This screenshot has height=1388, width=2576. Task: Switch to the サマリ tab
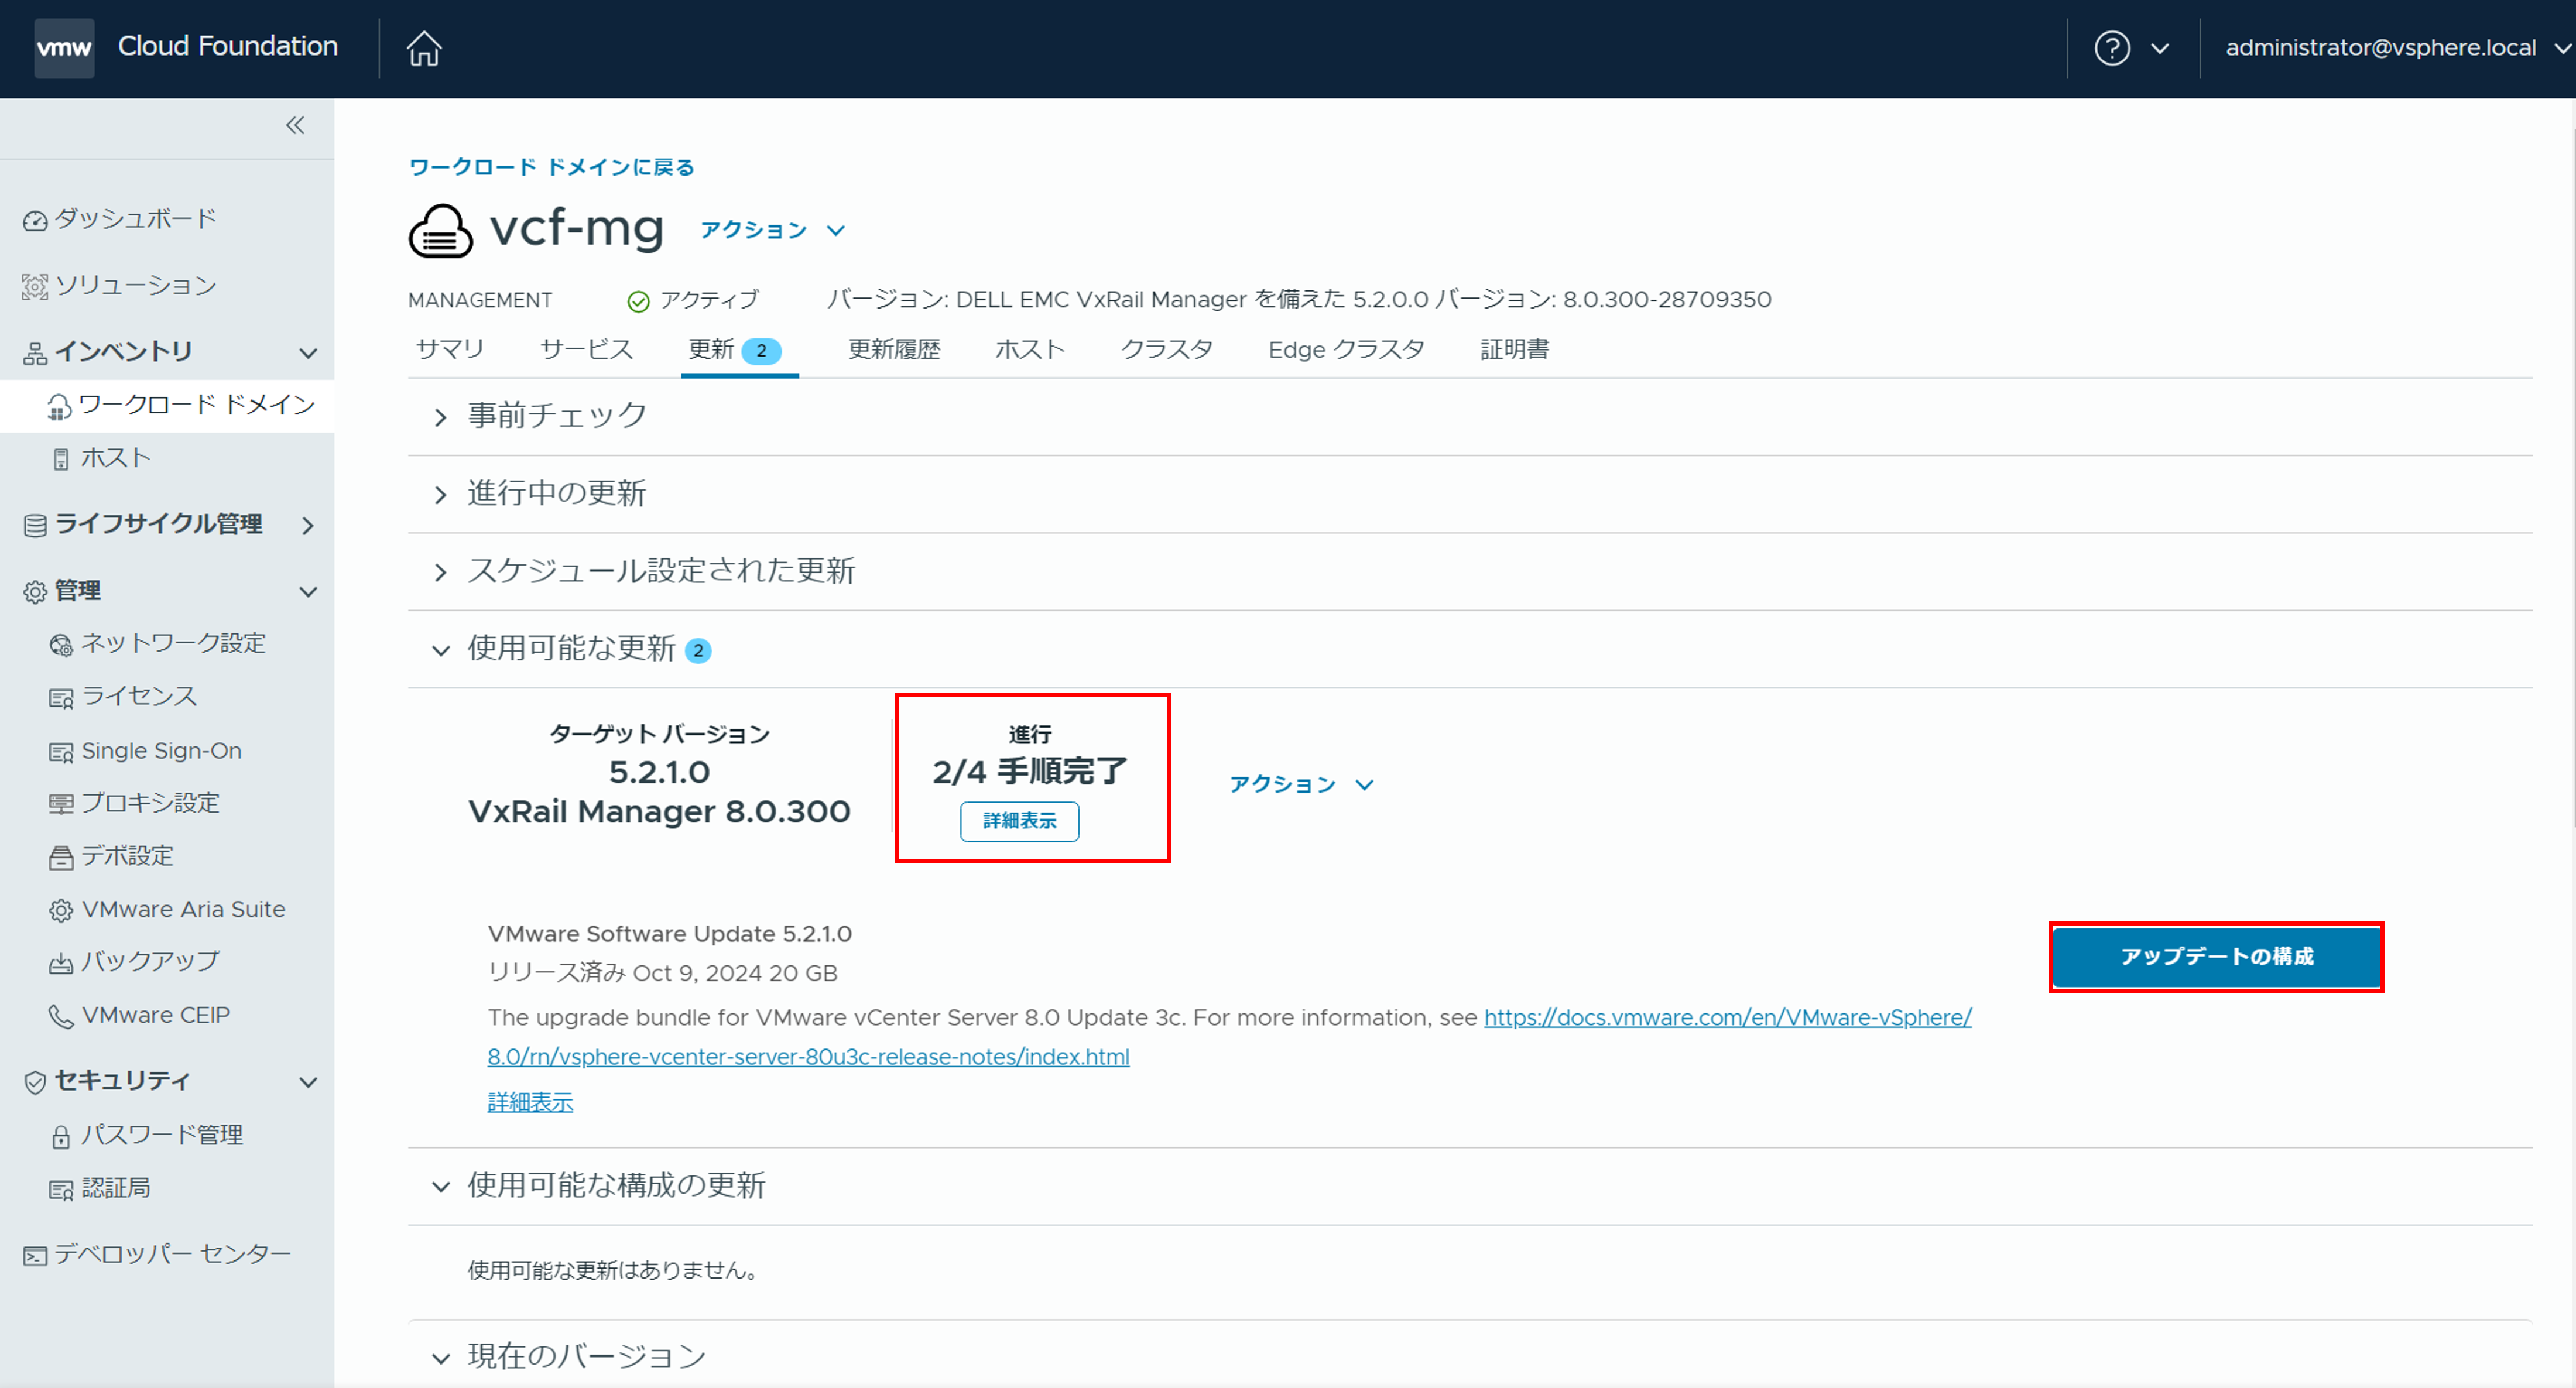click(x=450, y=349)
